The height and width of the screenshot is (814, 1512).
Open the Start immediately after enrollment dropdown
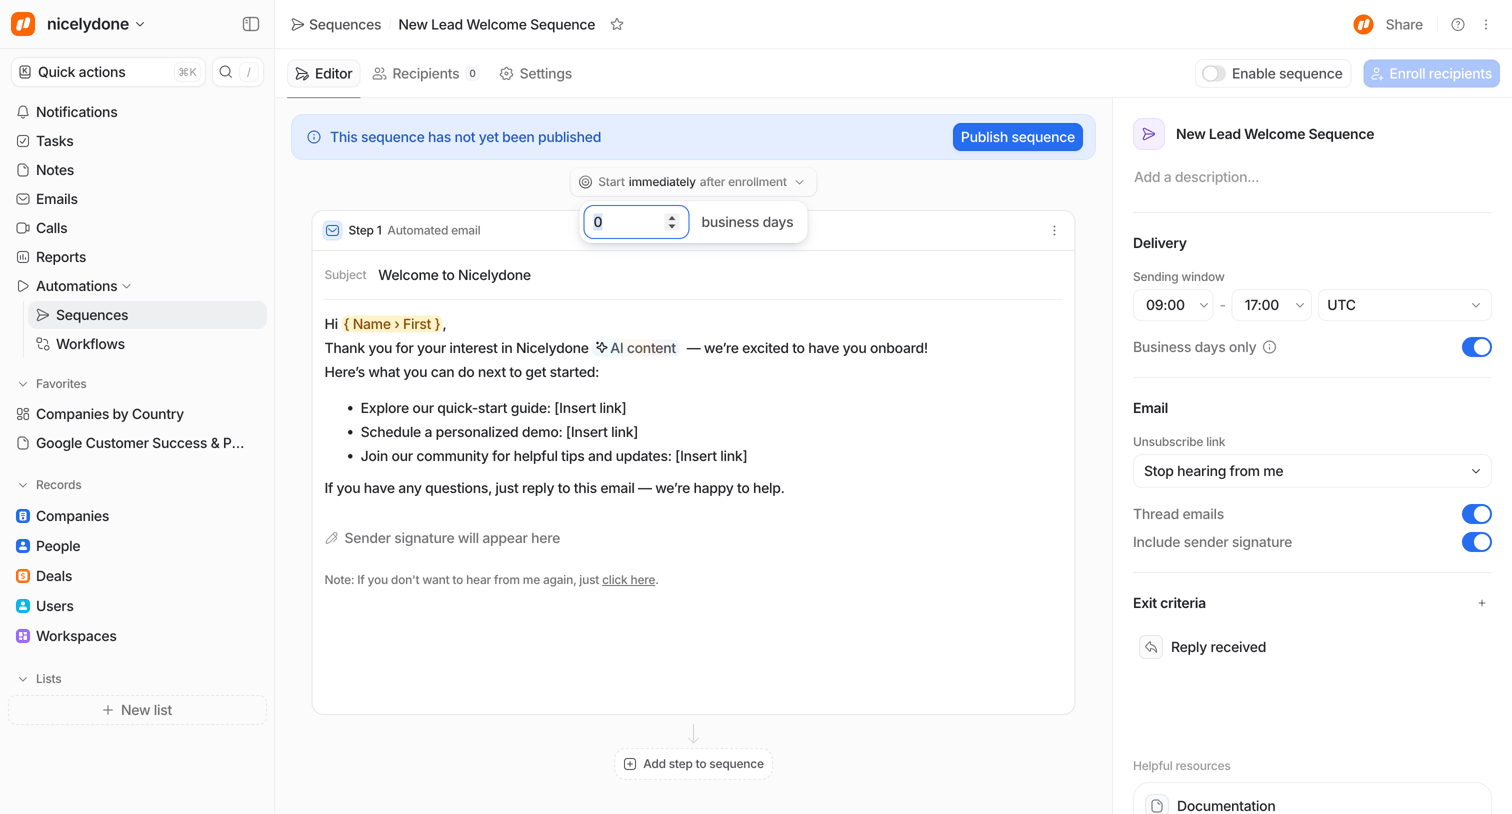(693, 182)
